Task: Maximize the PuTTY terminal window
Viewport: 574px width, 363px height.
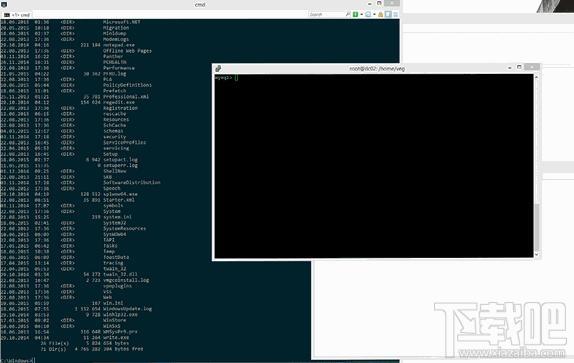Action: click(x=519, y=67)
